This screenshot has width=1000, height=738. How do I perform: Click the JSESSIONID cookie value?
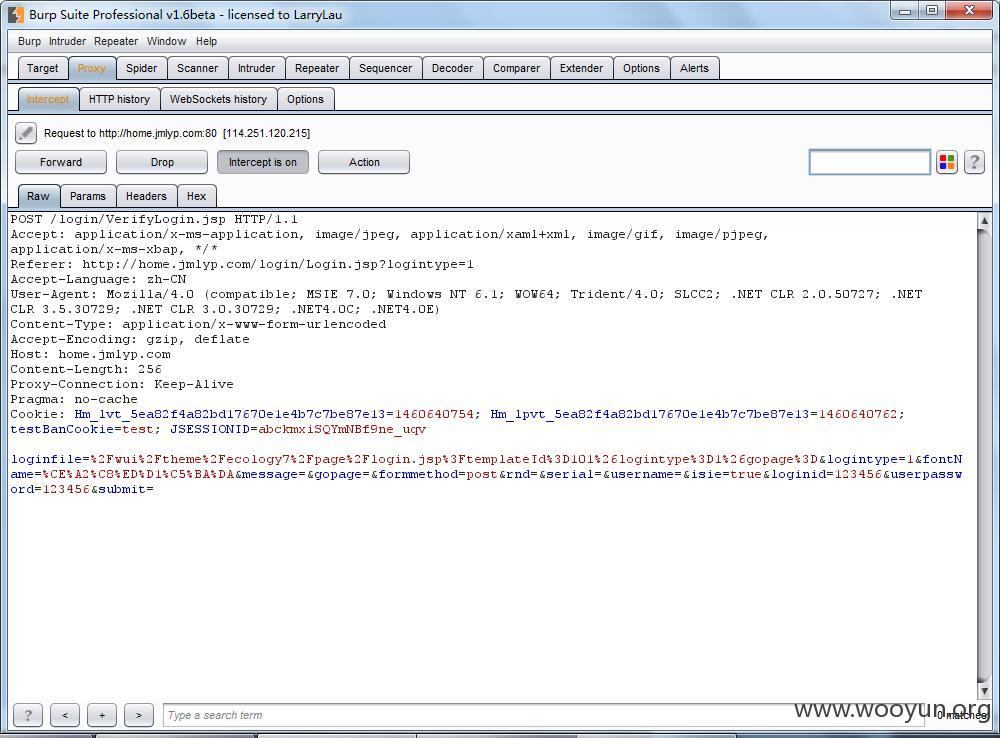342,429
